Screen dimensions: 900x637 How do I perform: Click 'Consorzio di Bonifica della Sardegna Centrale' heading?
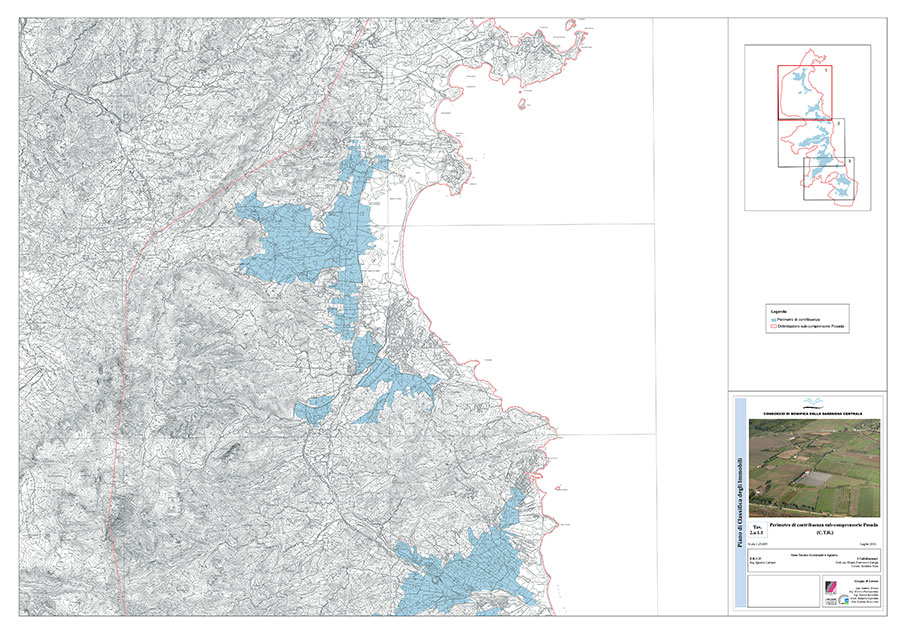click(812, 413)
